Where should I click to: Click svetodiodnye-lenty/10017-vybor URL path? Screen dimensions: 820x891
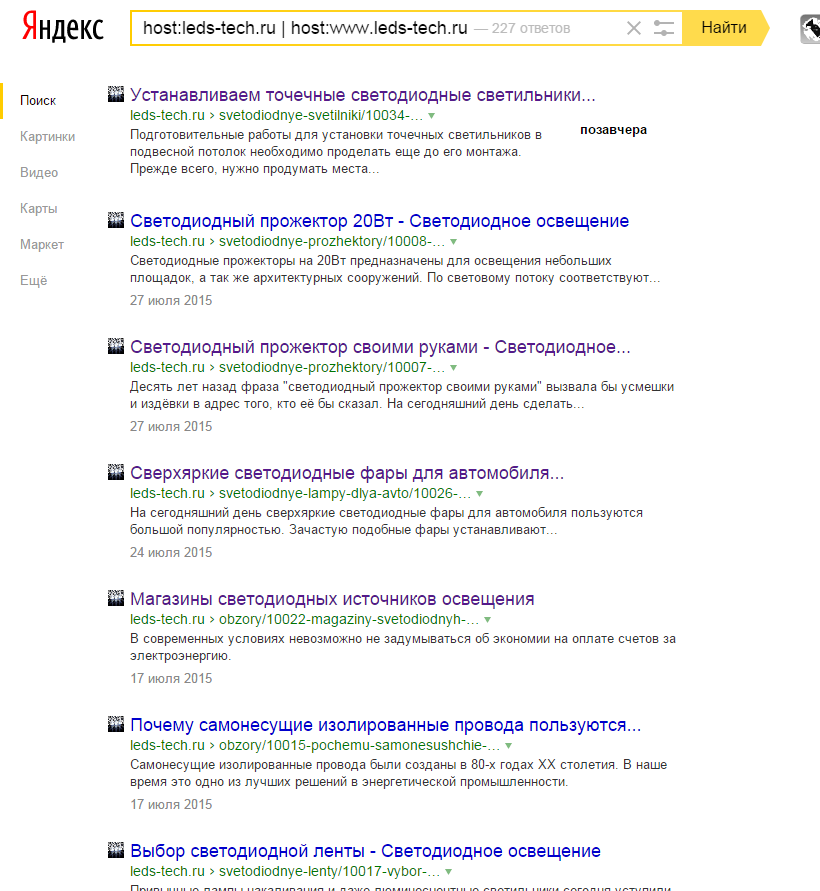(330, 872)
